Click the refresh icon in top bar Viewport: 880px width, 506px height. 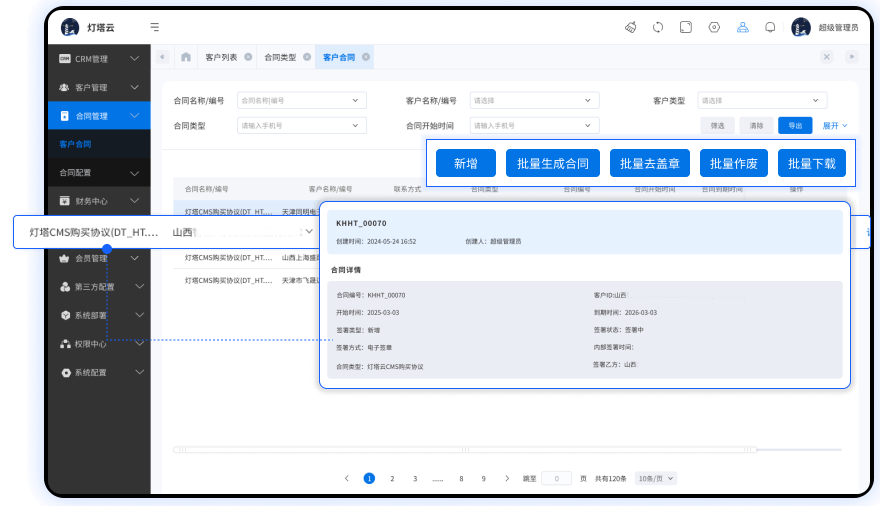coord(658,27)
